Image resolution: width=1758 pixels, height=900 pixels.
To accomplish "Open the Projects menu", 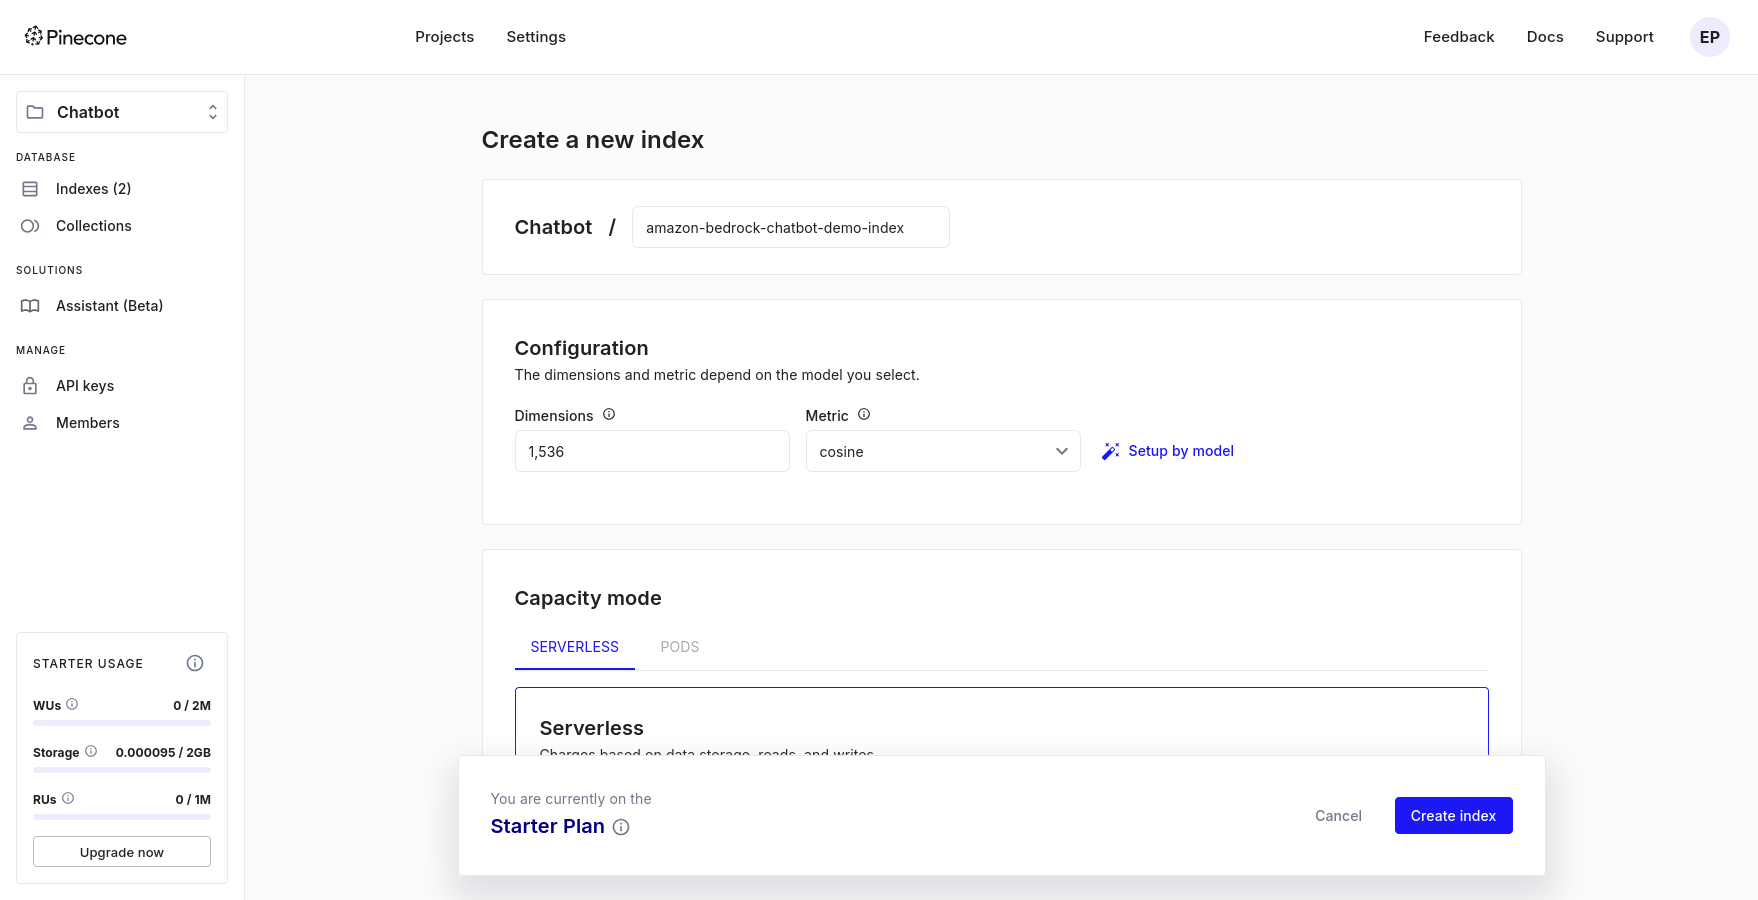I will 445,37.
